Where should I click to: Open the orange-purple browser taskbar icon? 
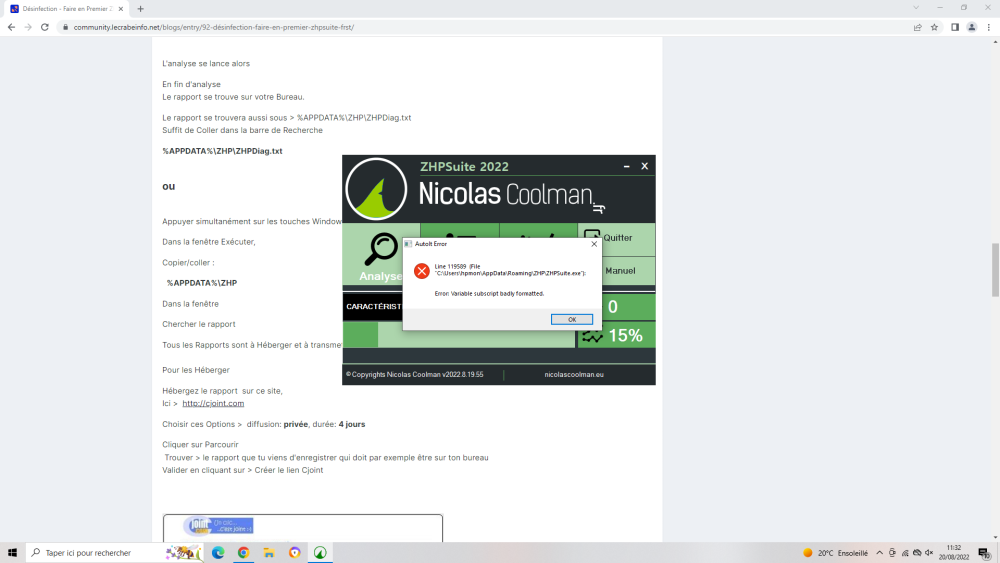(x=295, y=553)
